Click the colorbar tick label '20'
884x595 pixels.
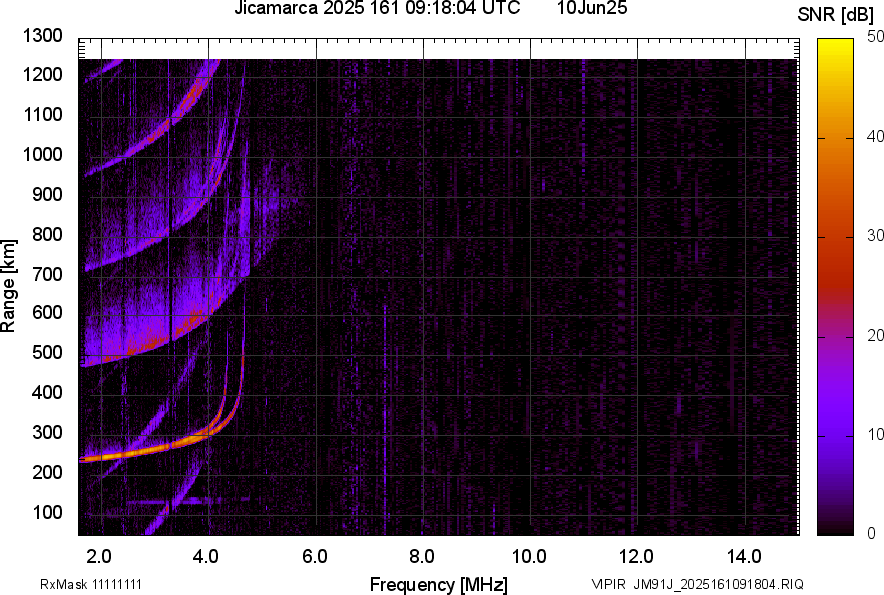pos(876,336)
